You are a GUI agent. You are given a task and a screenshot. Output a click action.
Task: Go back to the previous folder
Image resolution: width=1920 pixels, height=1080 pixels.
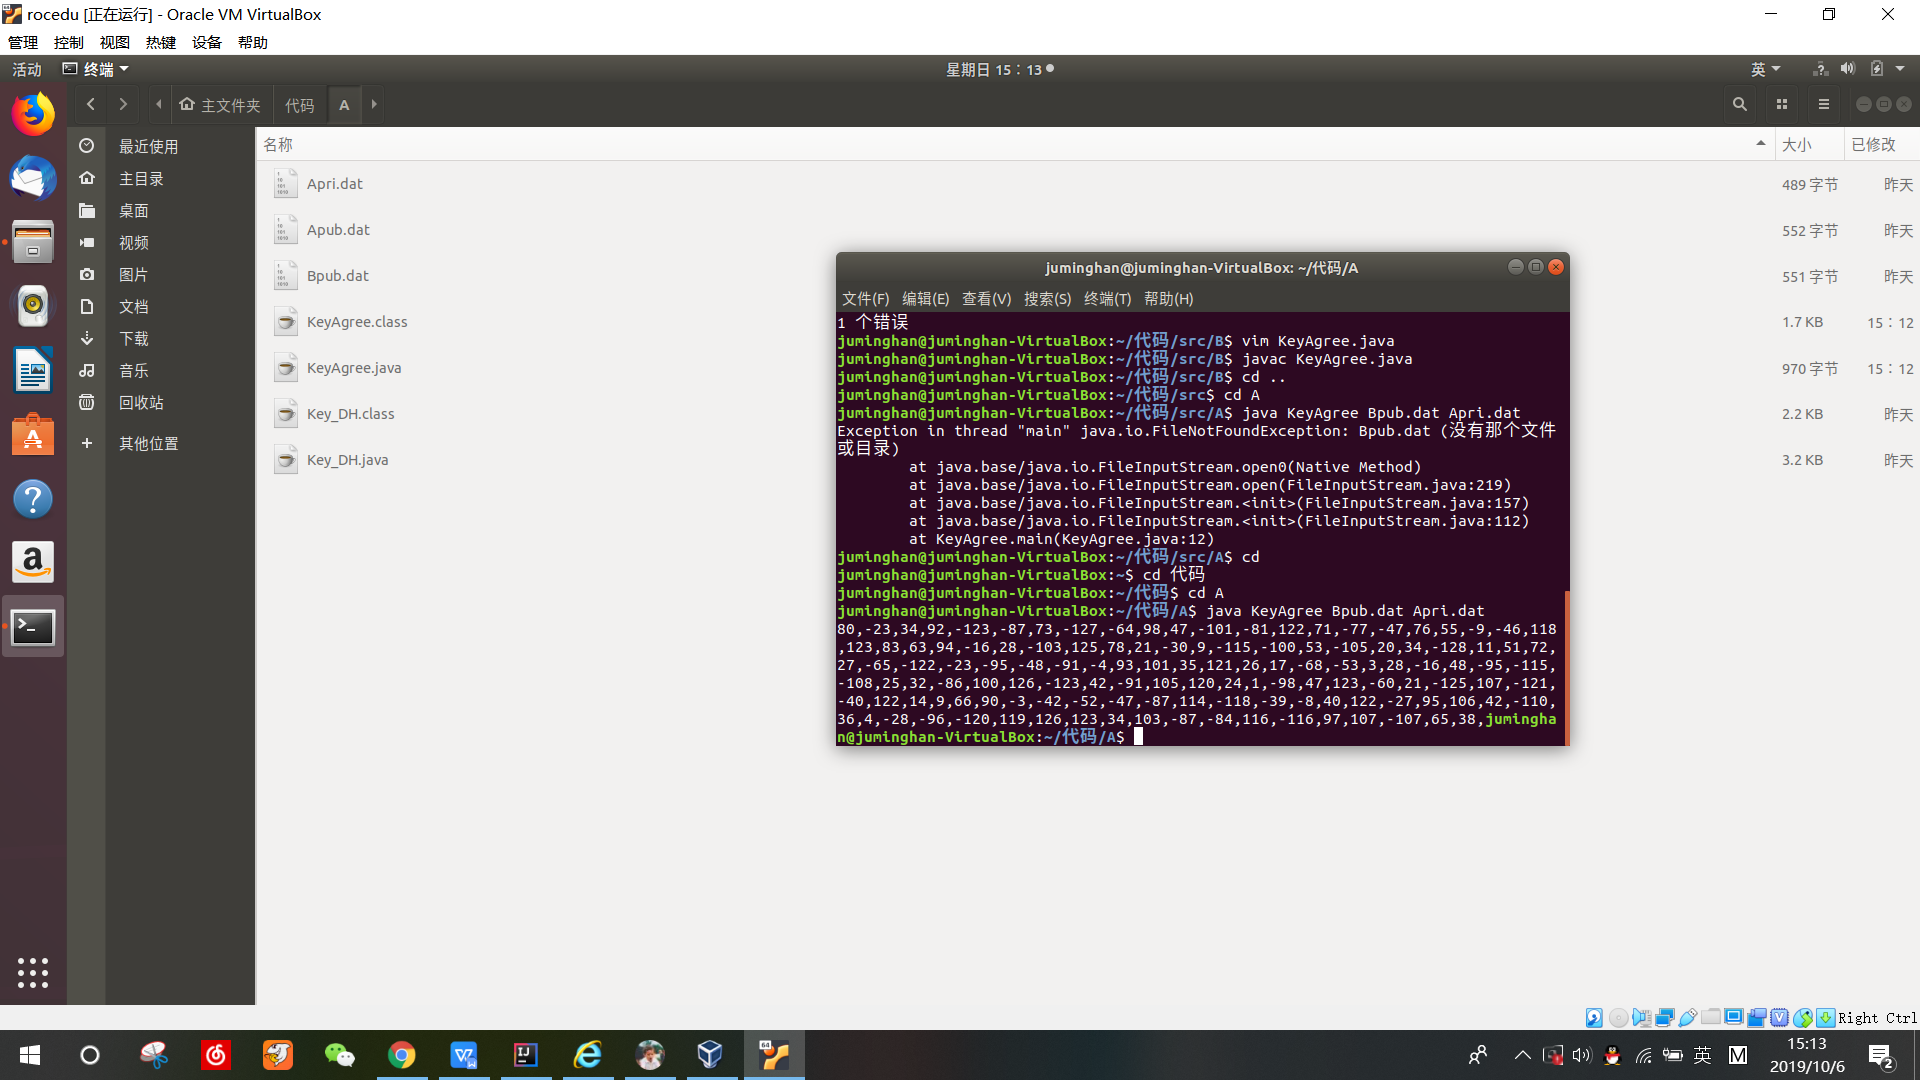91,104
